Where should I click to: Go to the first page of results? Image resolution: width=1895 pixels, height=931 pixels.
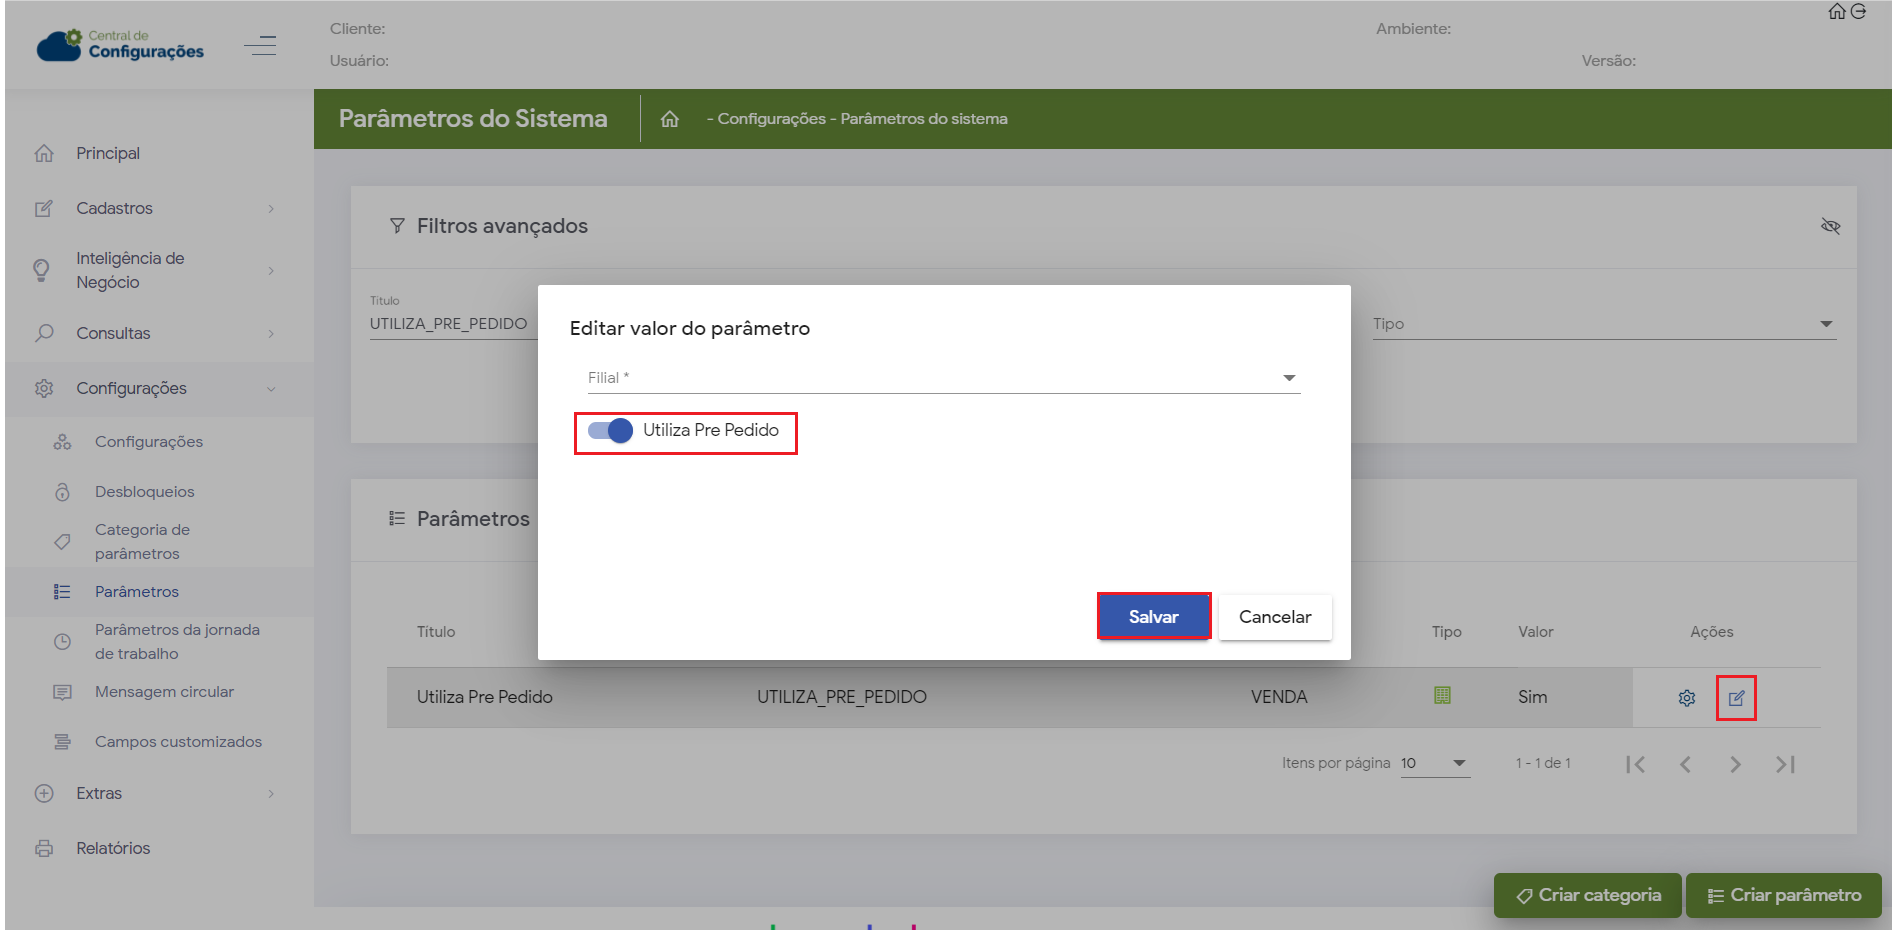tap(1636, 764)
